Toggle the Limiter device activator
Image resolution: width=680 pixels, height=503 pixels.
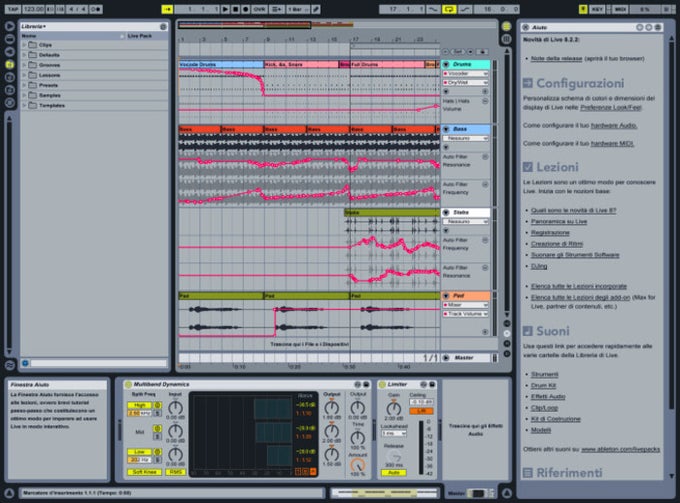point(382,385)
